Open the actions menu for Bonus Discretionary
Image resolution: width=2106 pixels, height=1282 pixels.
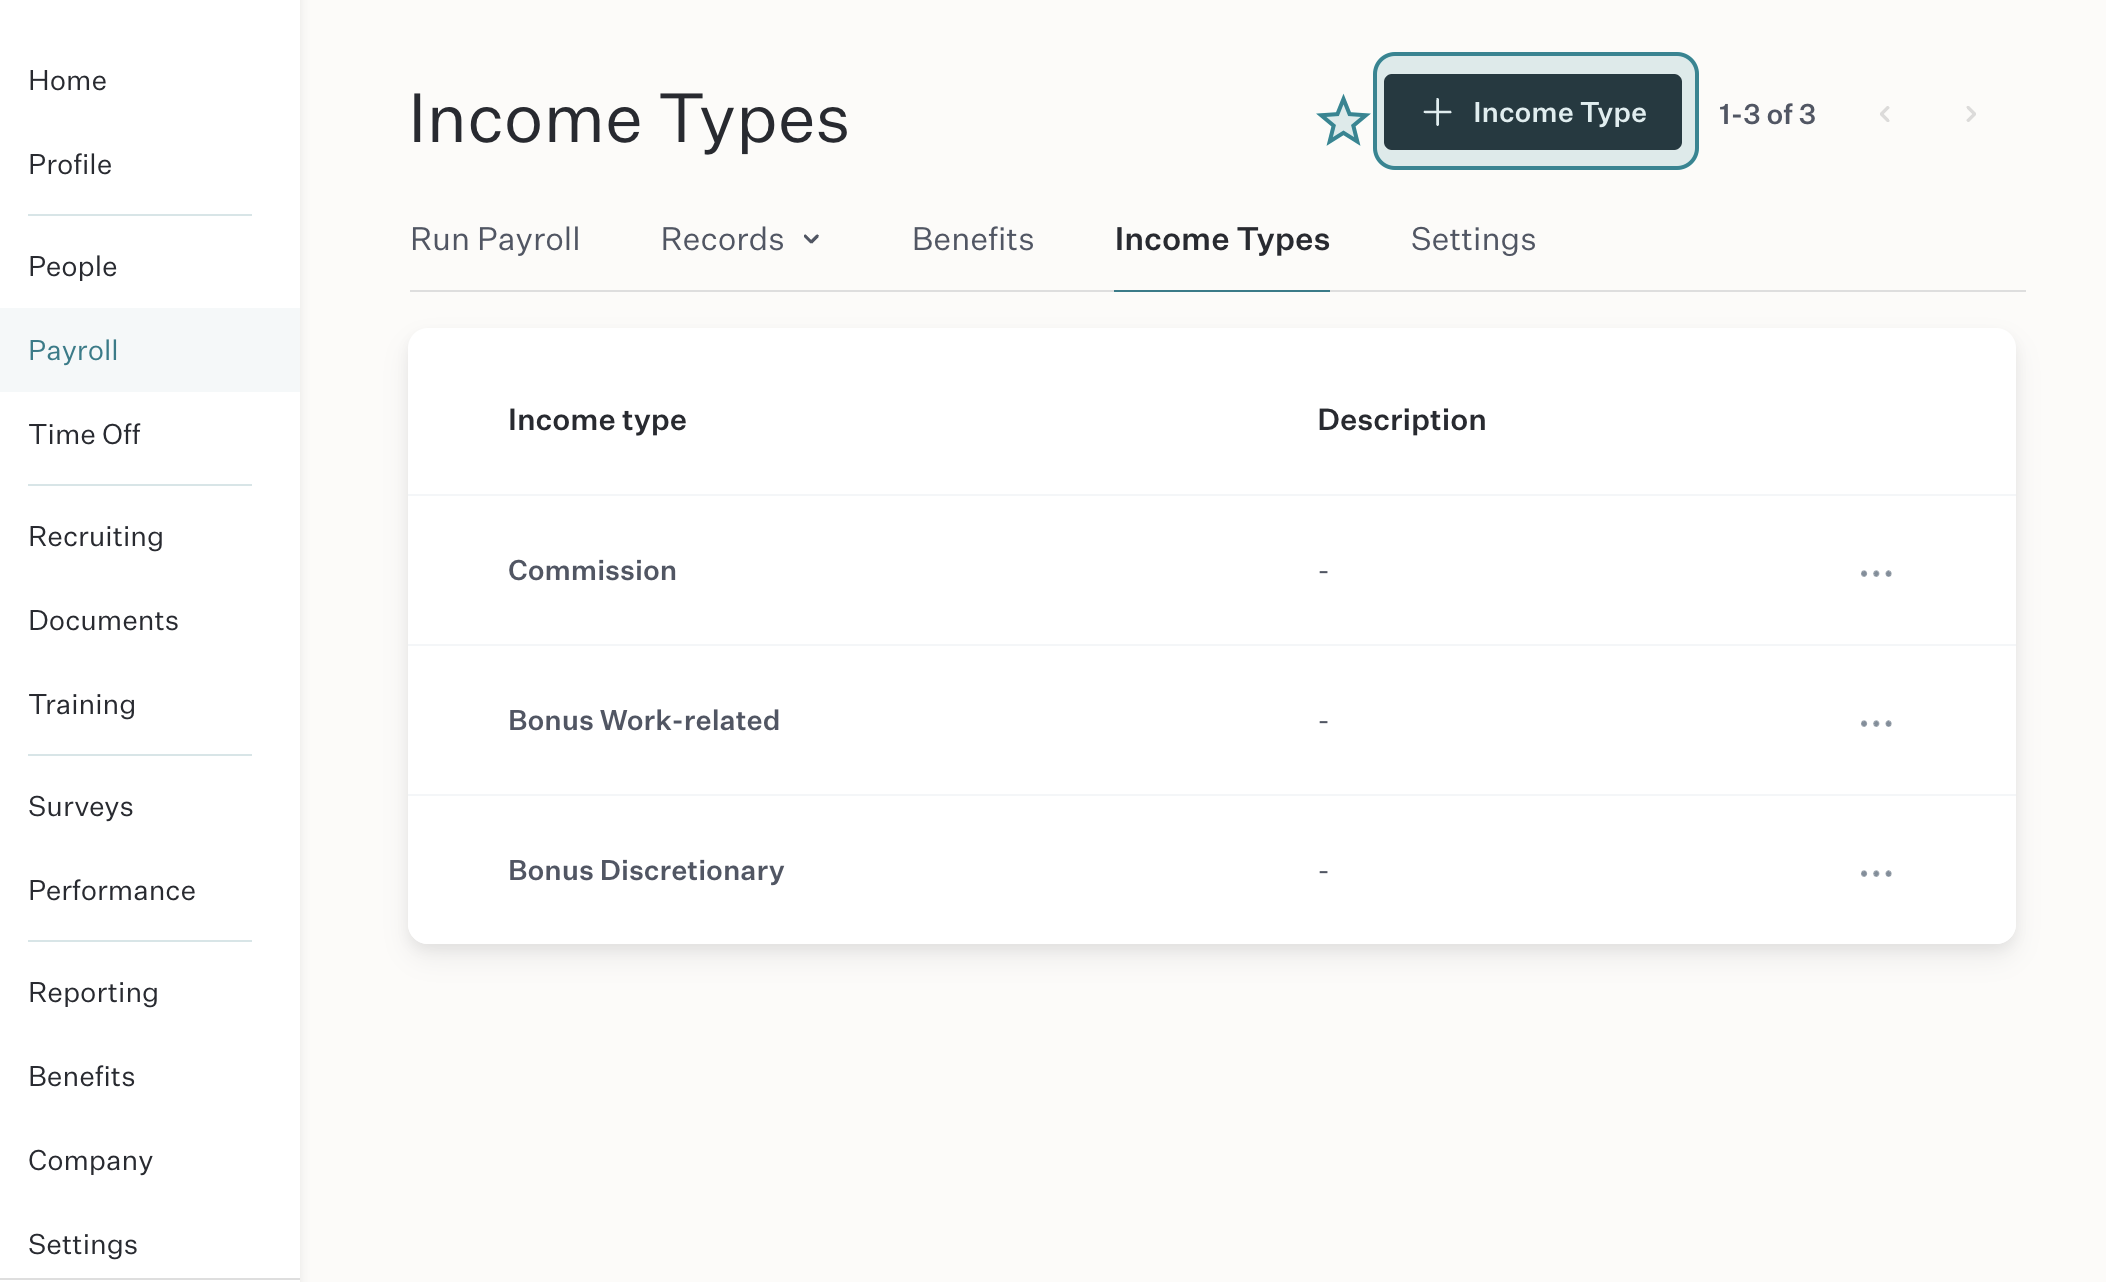[1877, 872]
